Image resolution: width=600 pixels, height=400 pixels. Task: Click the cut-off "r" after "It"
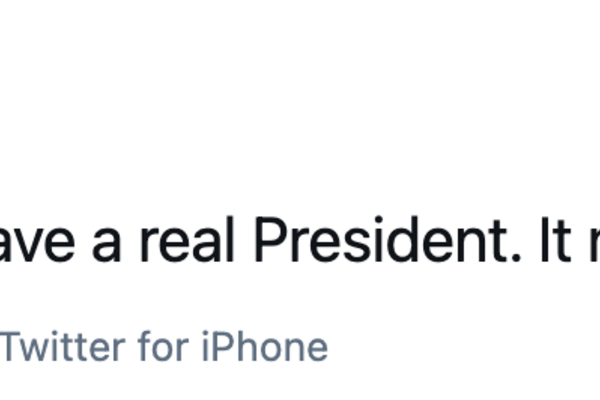point(592,245)
